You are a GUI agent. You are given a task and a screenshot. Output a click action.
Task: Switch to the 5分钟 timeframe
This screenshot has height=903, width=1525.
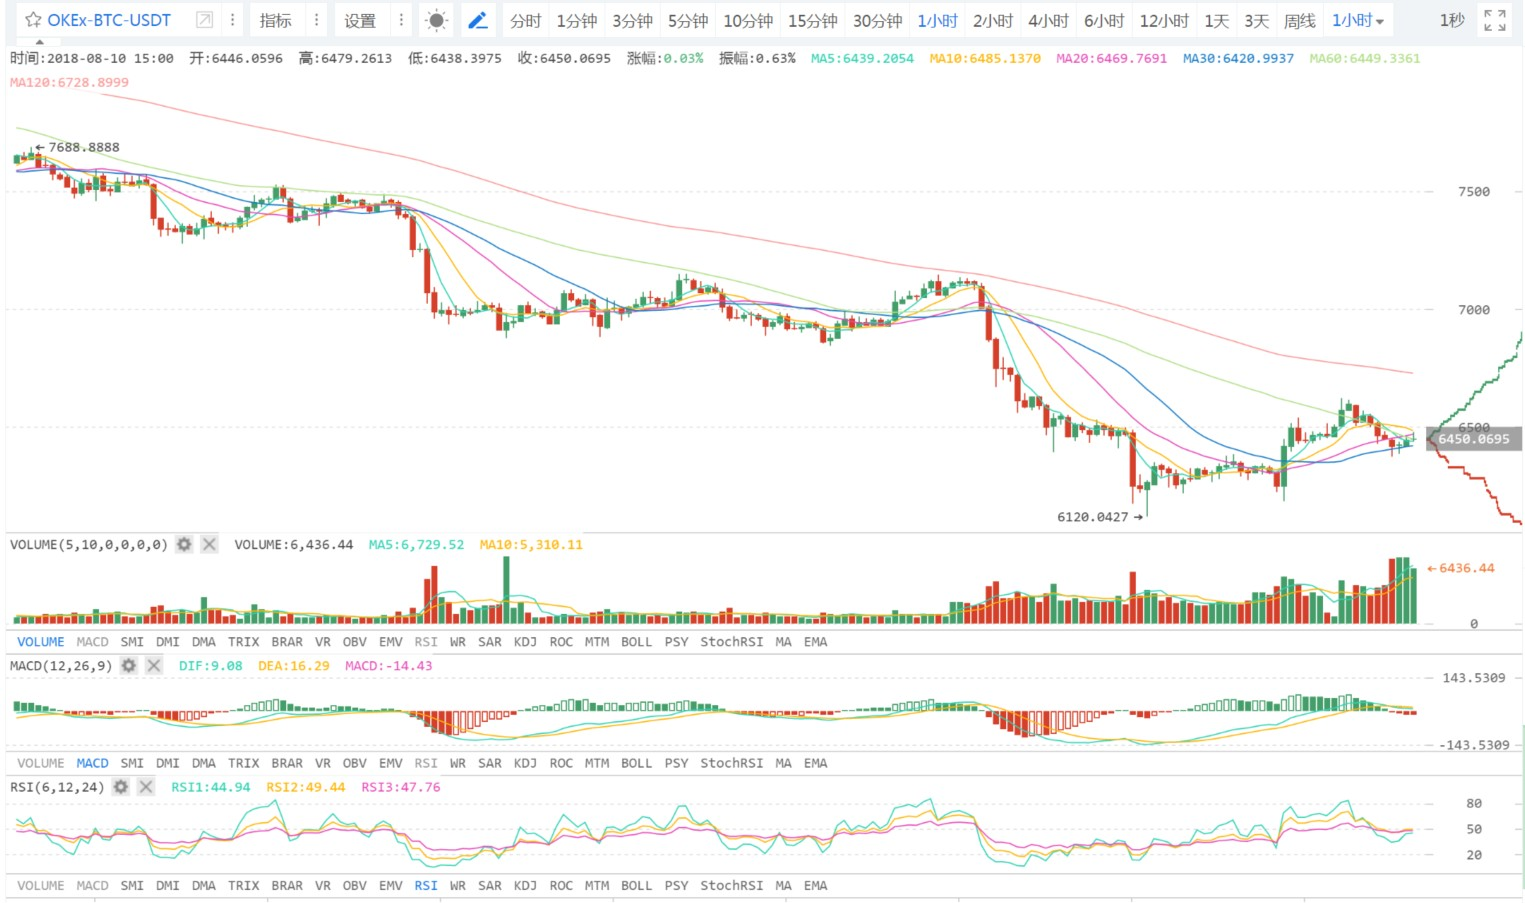tap(688, 20)
